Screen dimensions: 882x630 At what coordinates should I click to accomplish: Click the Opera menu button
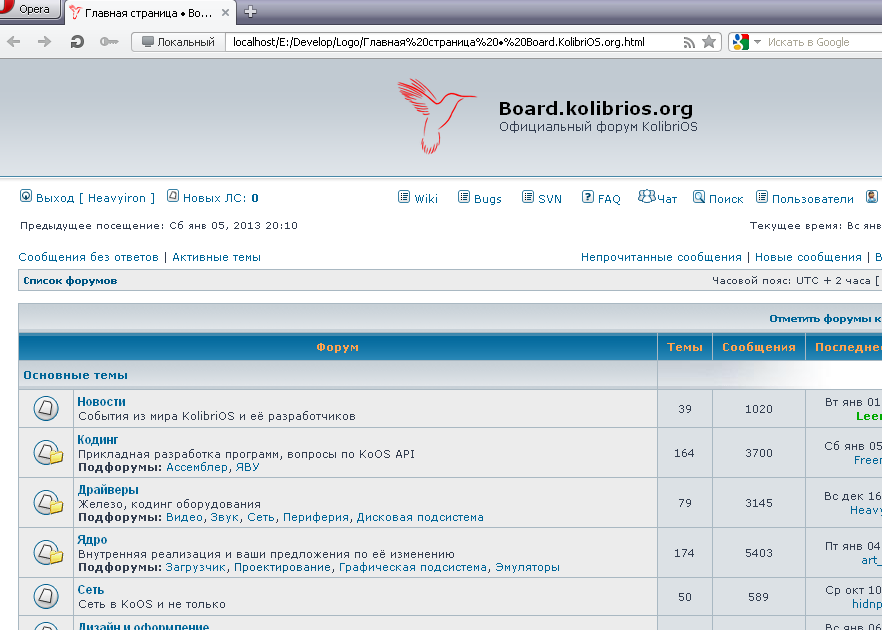28,10
